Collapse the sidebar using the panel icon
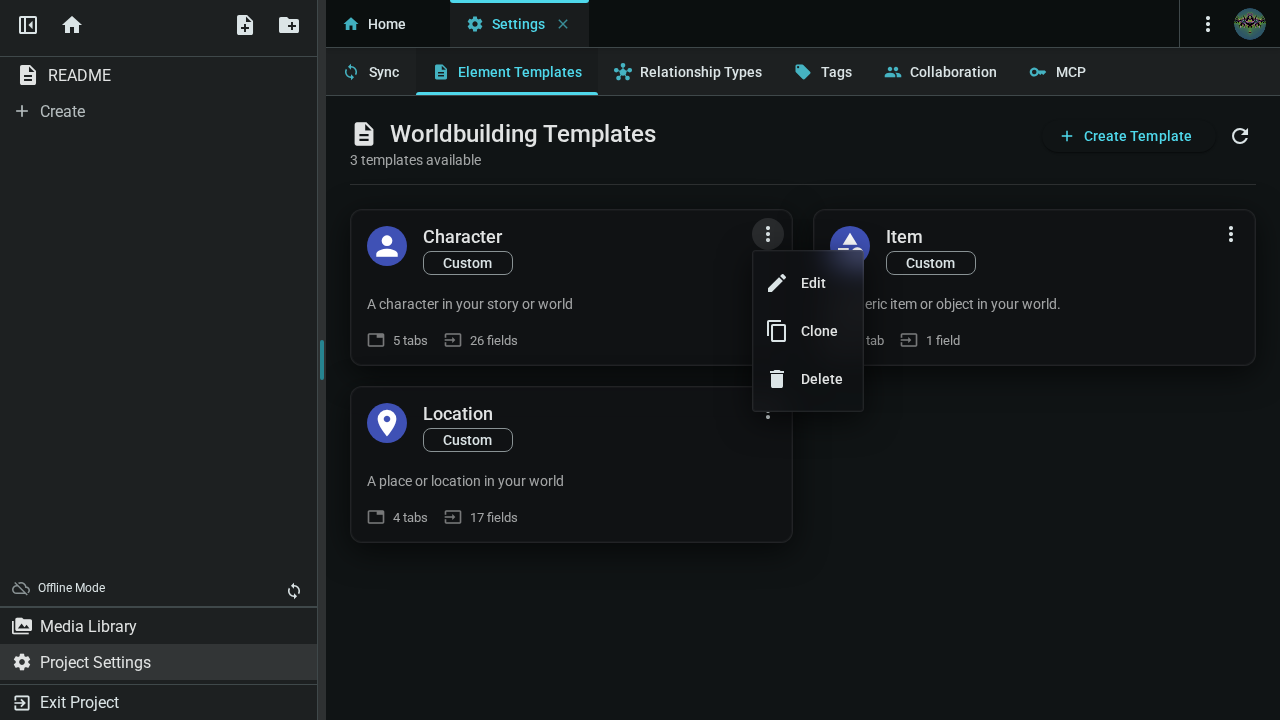The image size is (1280, 720). [27, 25]
